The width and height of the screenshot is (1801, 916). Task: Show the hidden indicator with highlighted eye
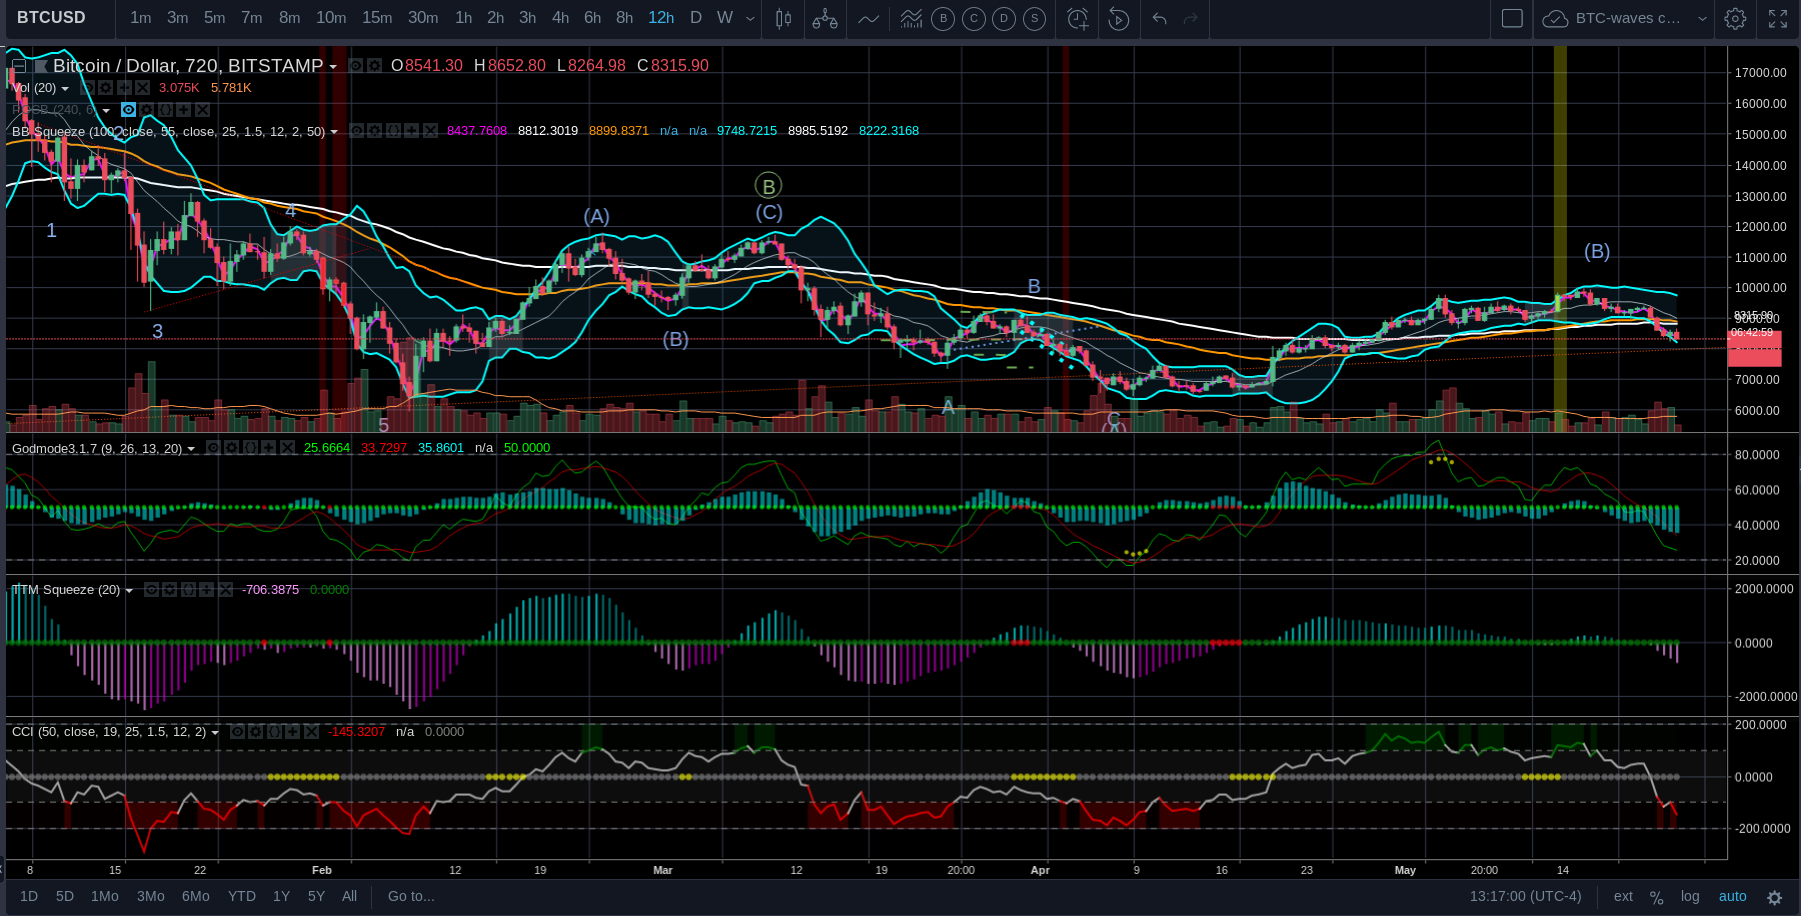[x=128, y=110]
